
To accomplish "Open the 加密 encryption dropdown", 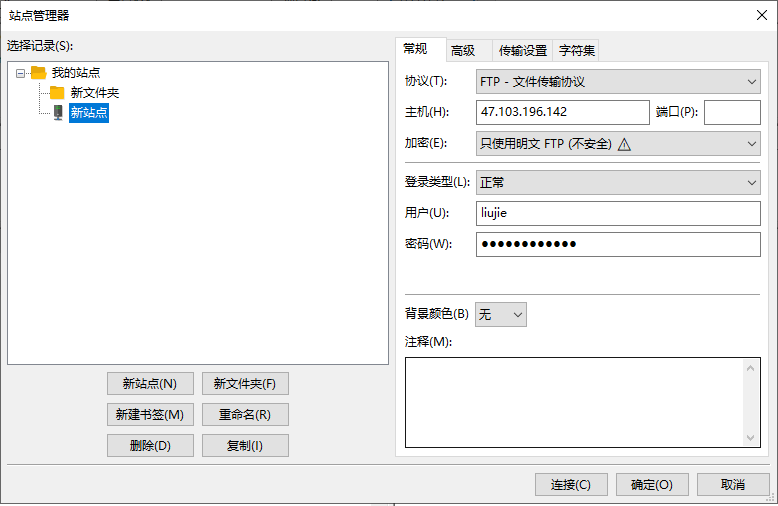I will [618, 144].
